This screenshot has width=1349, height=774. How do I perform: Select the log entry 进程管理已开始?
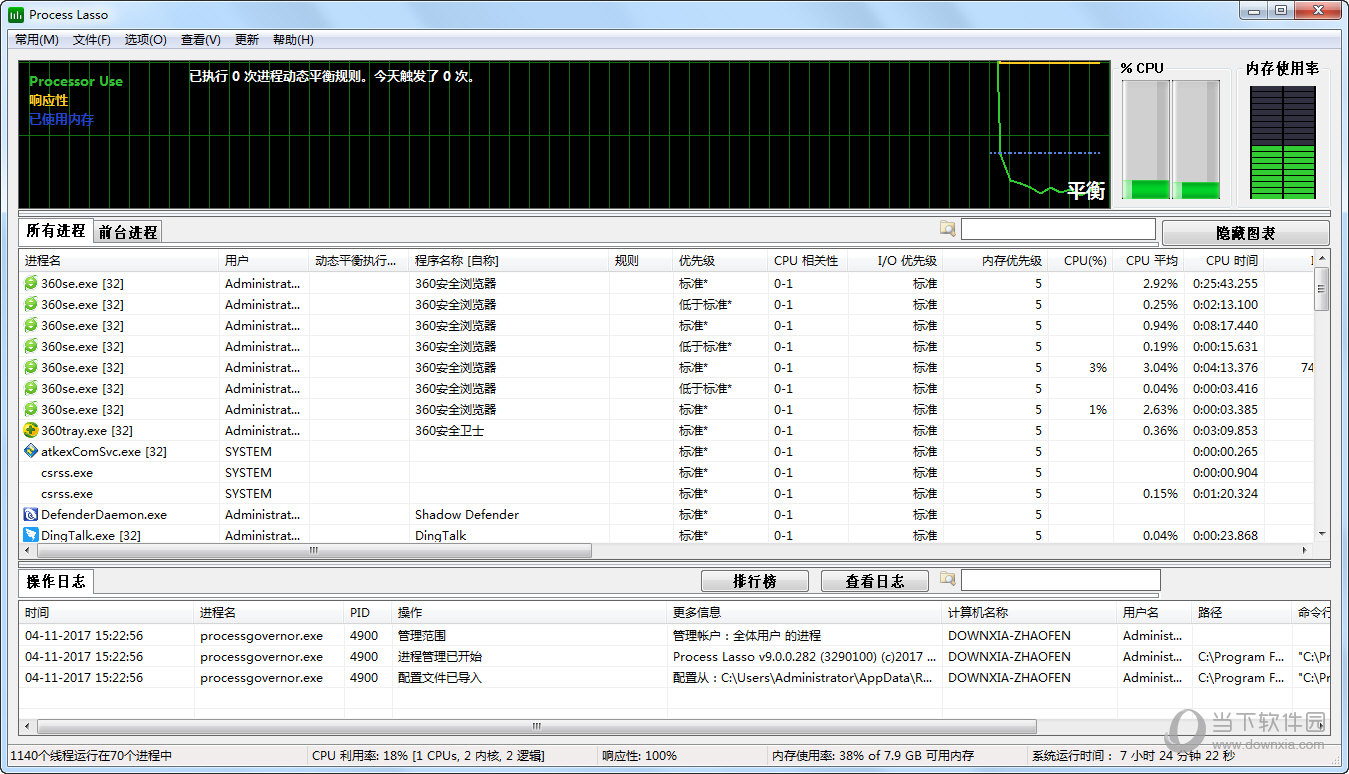point(675,657)
